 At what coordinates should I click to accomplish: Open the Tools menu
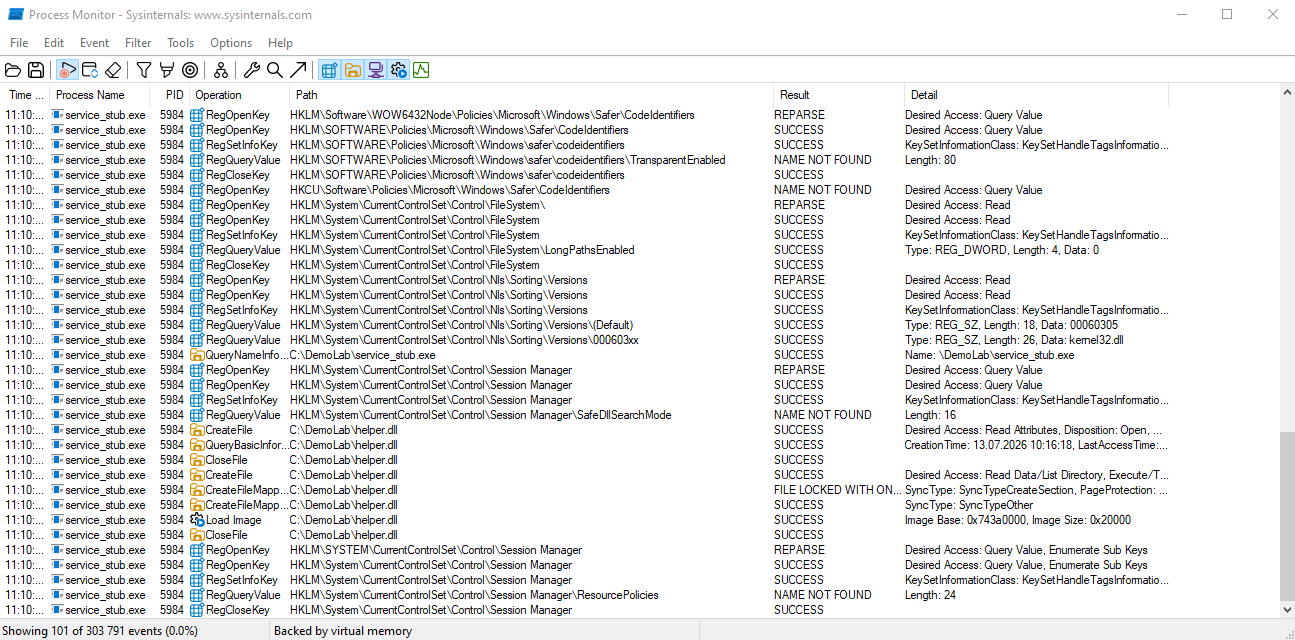[181, 43]
